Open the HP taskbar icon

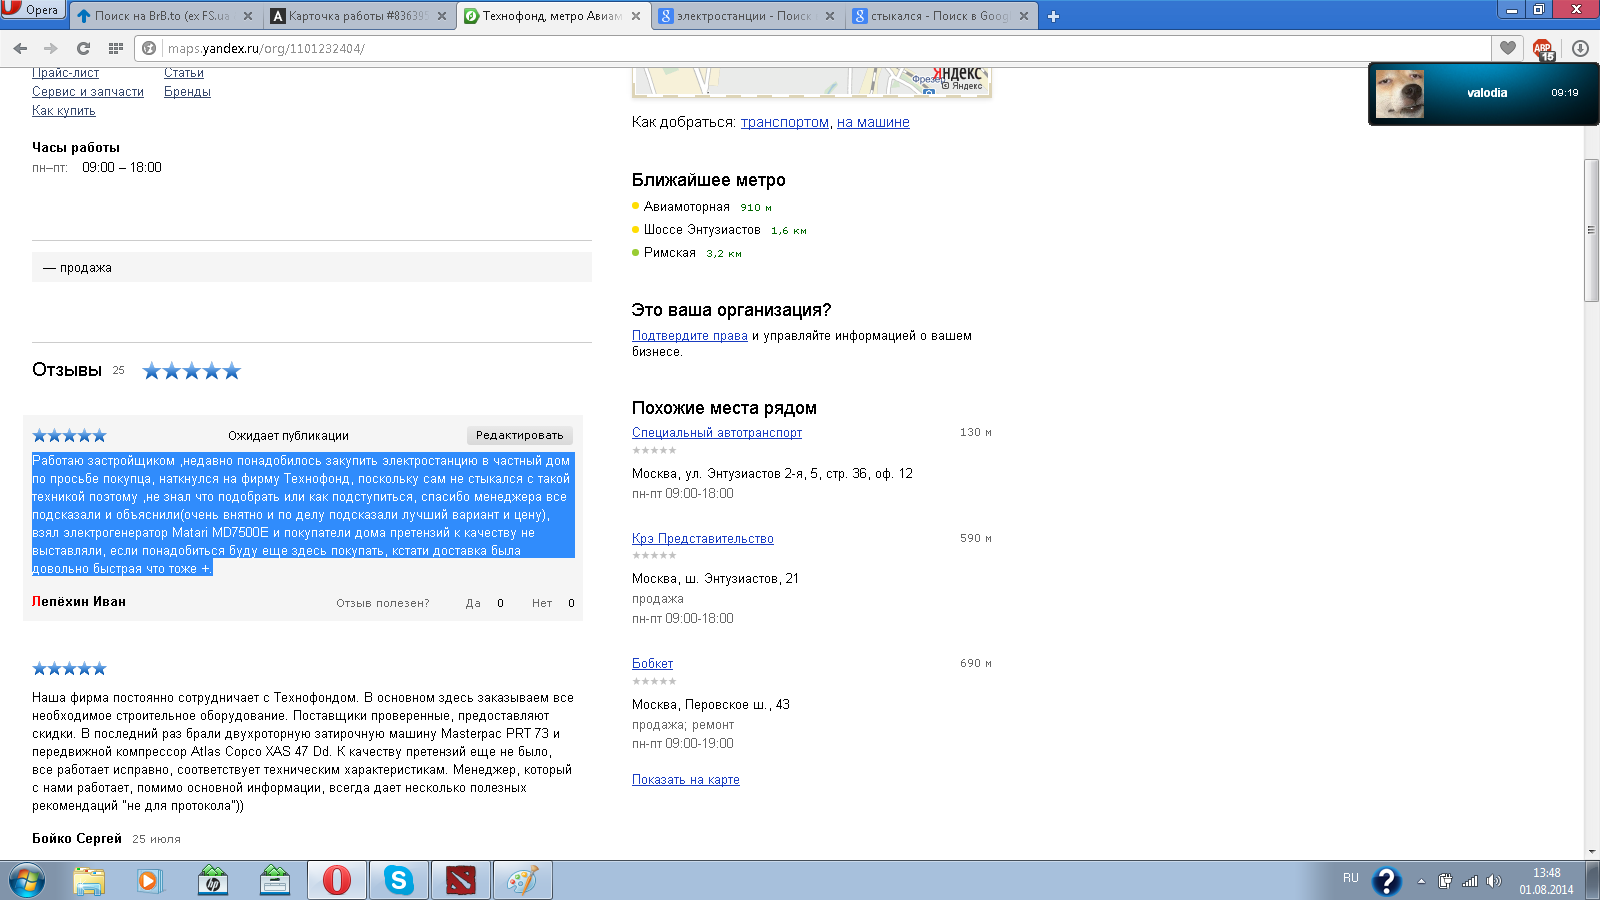point(212,881)
